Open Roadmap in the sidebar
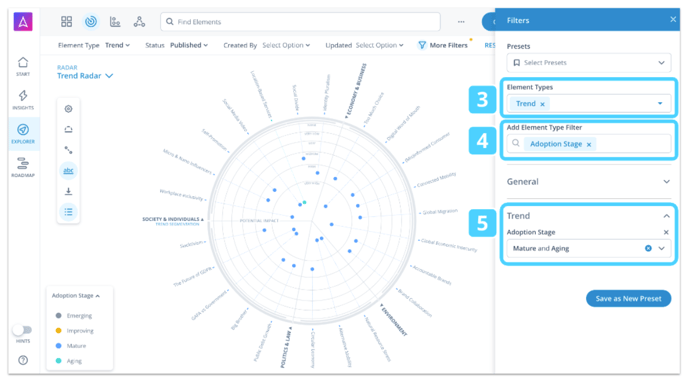688x383 pixels. point(23,167)
